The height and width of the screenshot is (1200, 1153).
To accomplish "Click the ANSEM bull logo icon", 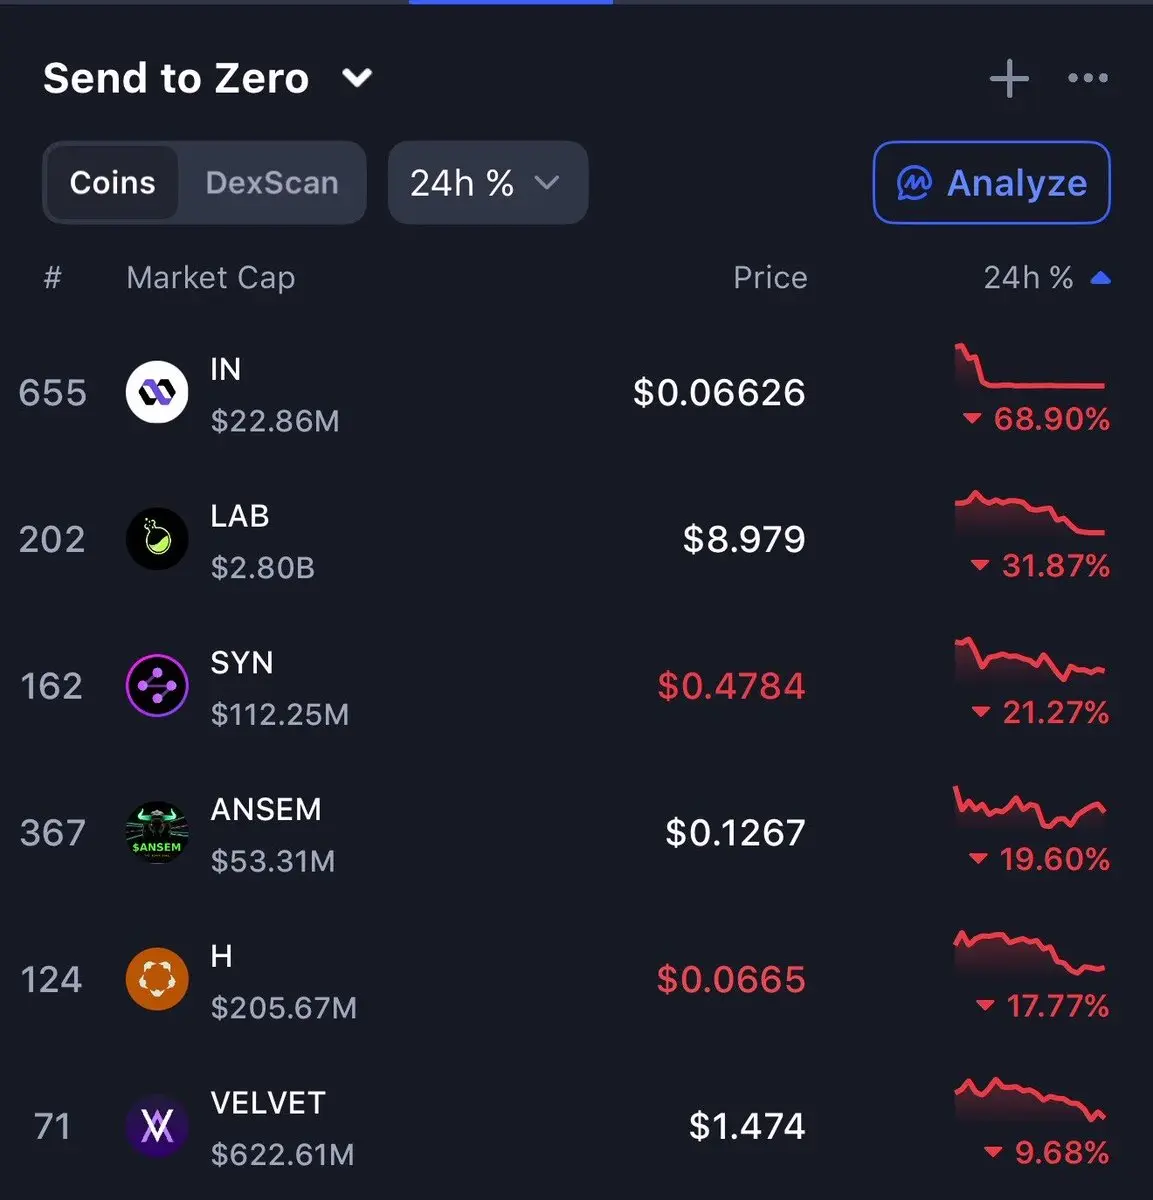I will click(x=157, y=832).
